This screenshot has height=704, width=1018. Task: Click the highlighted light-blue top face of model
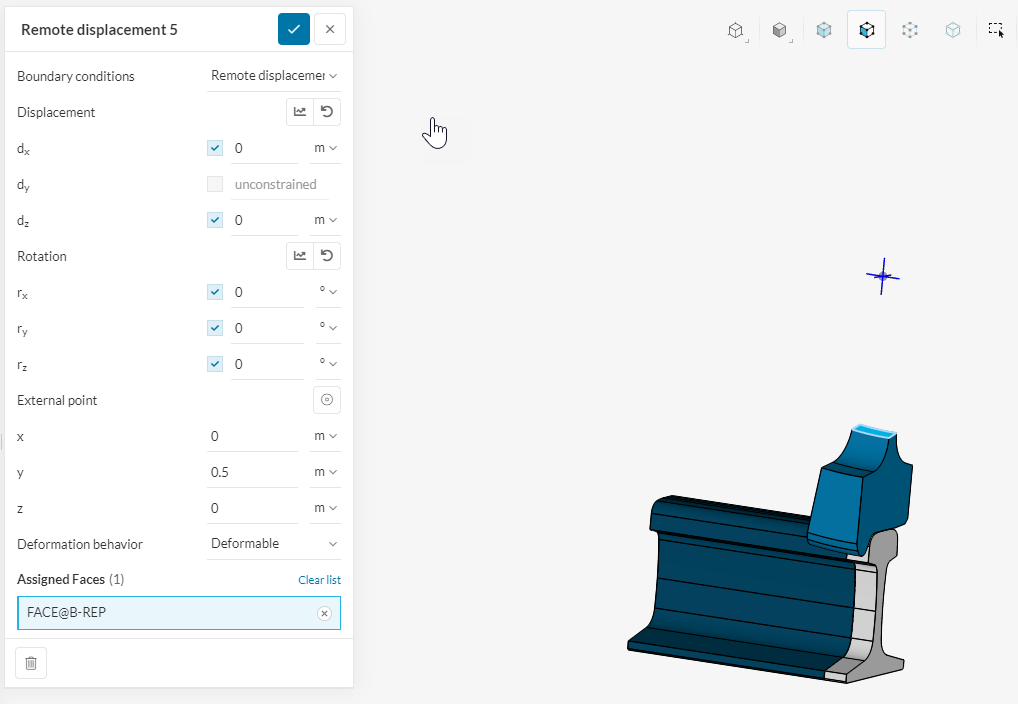point(875,432)
